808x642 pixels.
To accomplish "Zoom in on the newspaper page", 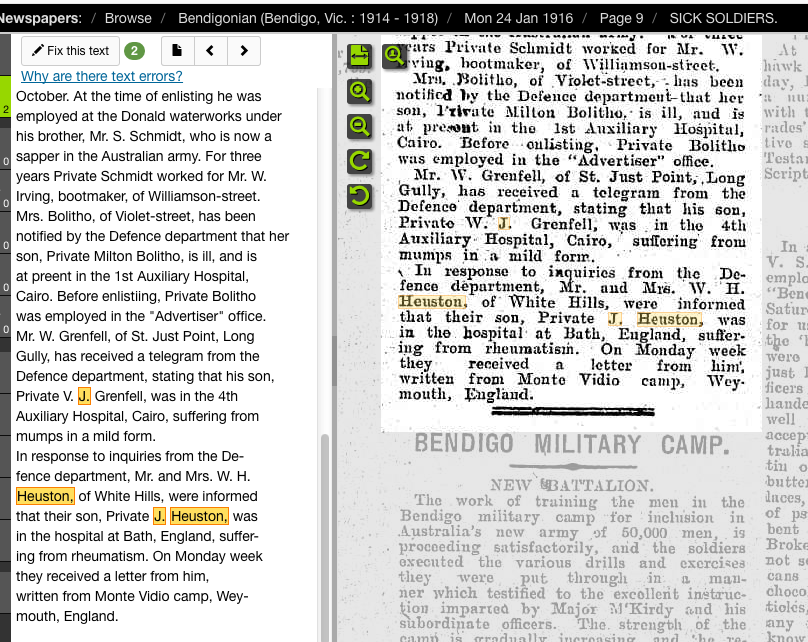I will [x=359, y=91].
